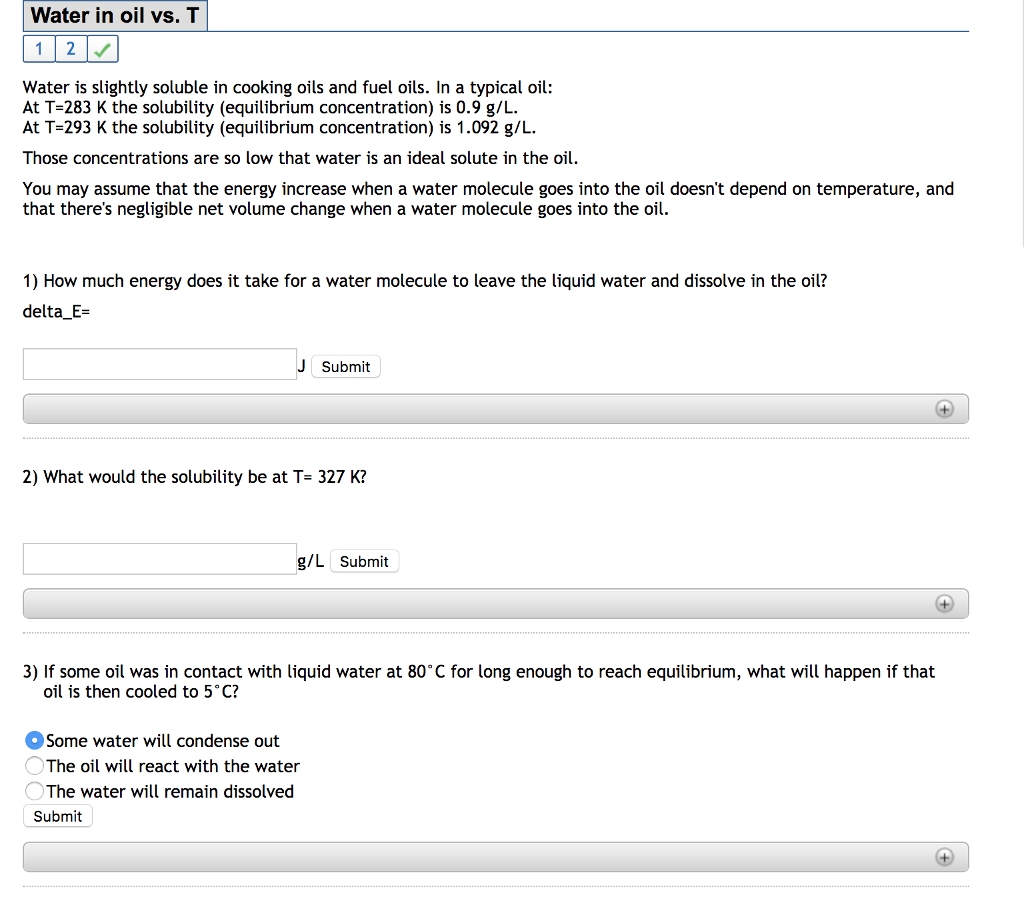Click the 'Water in oil vs. T' title tab
1024x903 pixels.
point(115,16)
